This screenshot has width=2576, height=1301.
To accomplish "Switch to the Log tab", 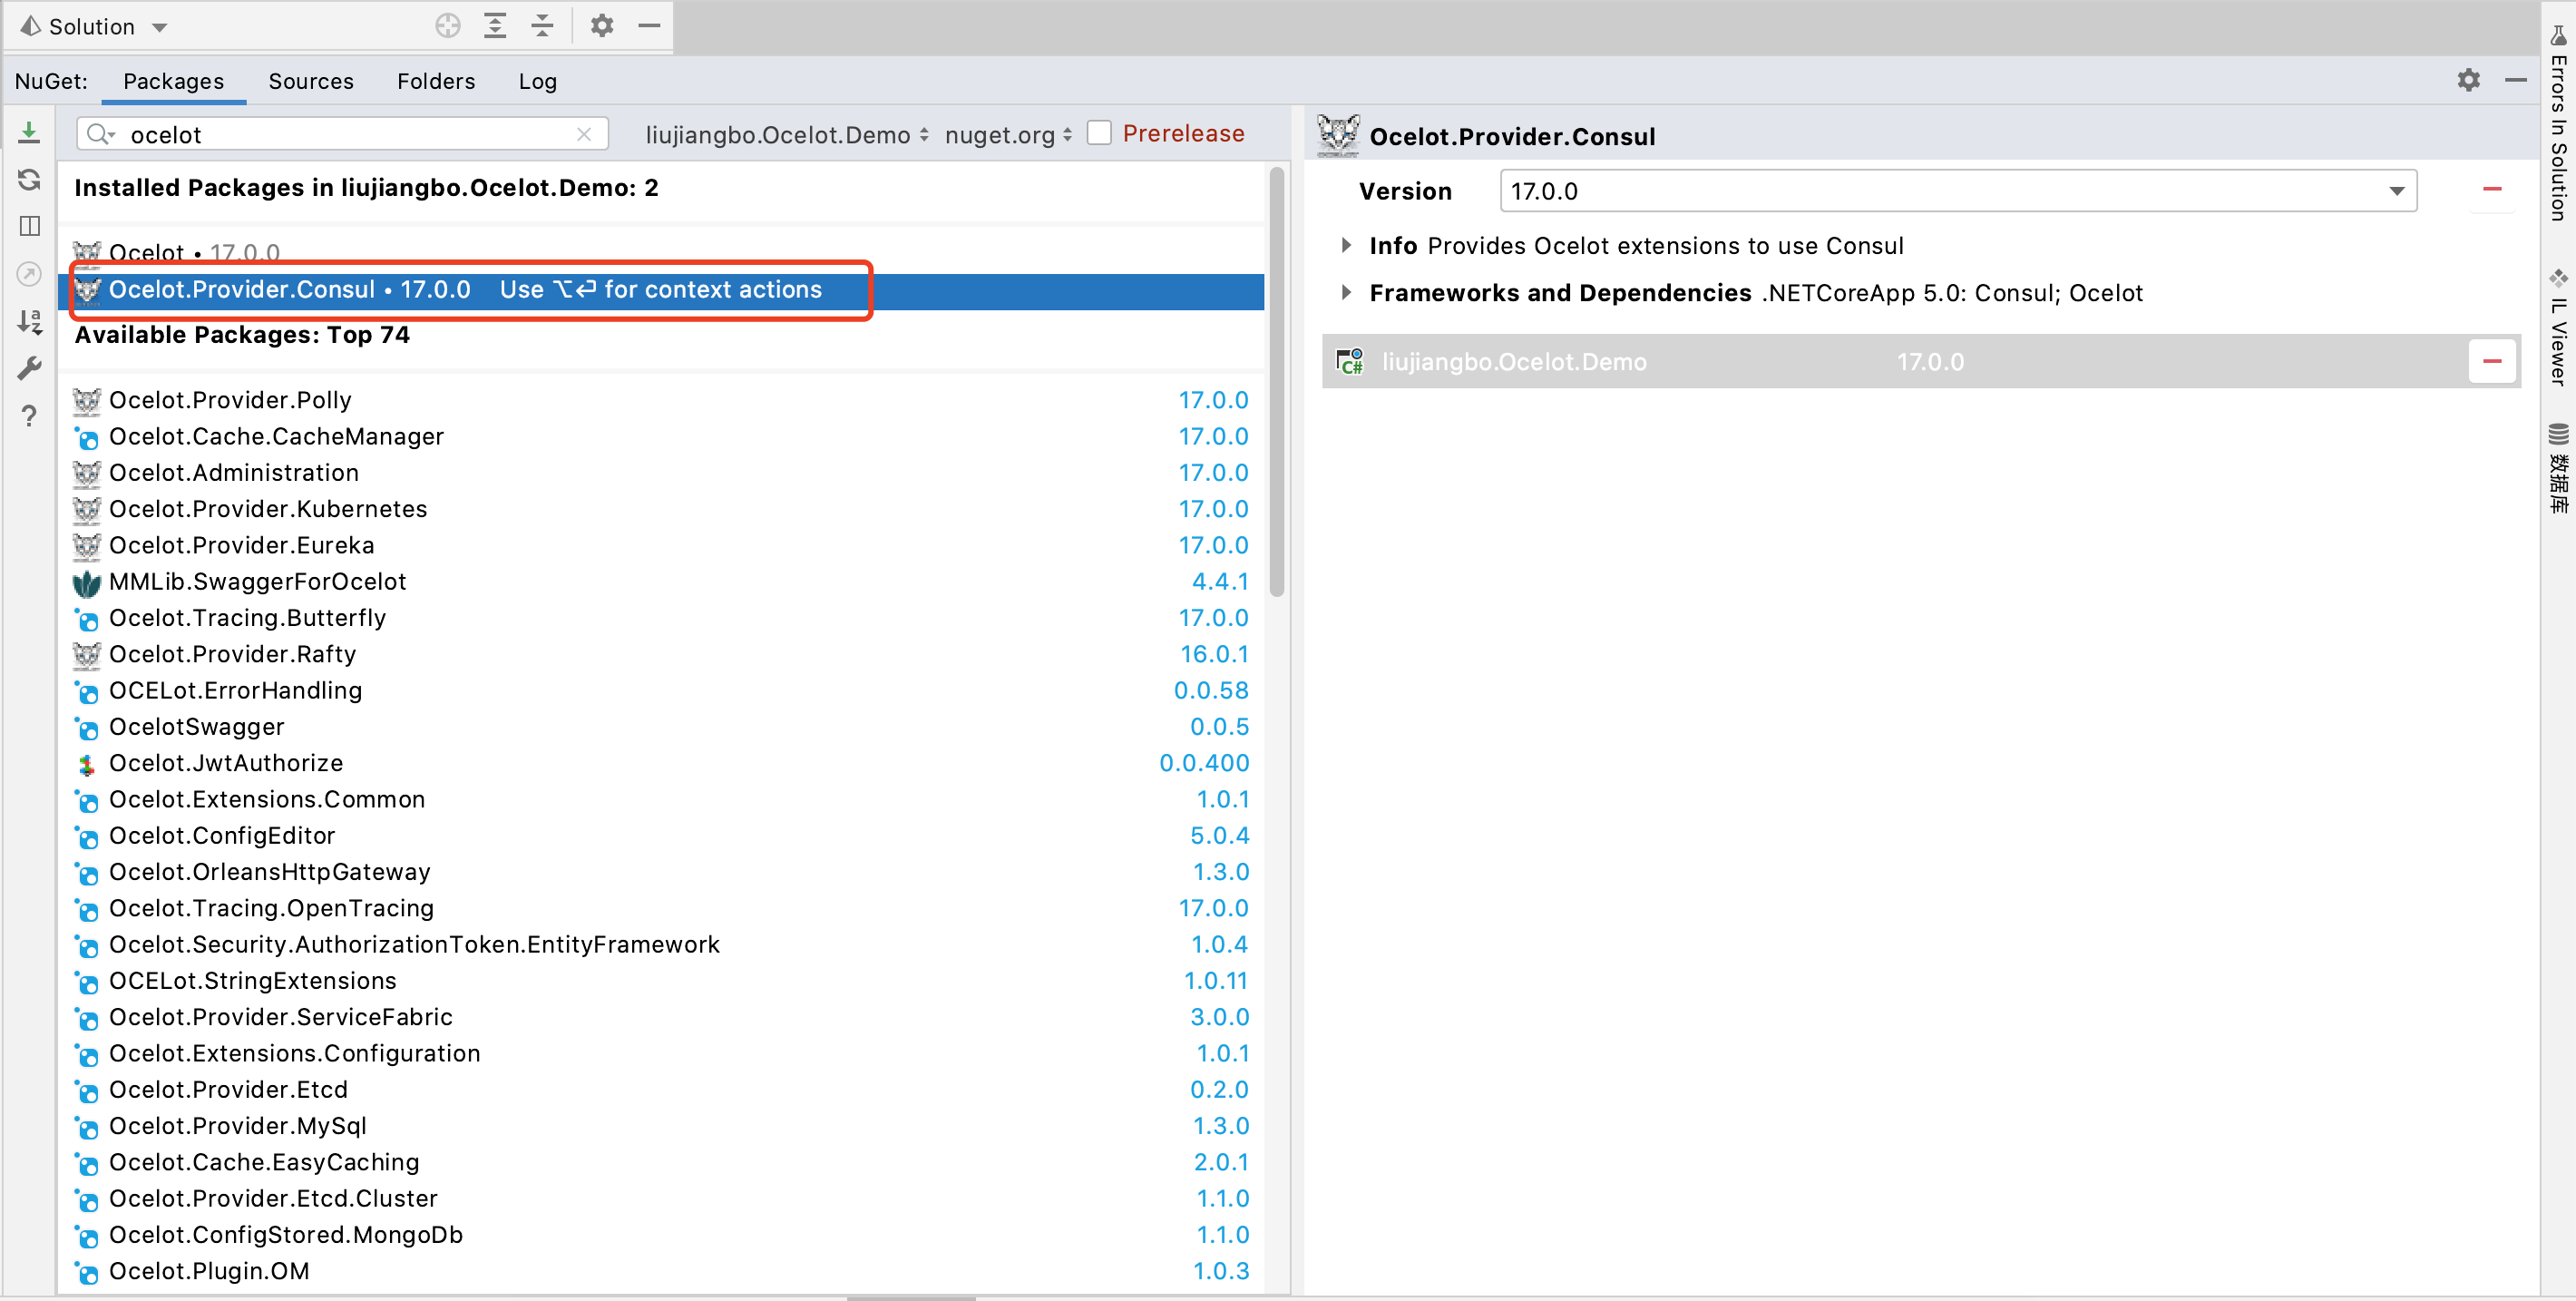I will 538,81.
